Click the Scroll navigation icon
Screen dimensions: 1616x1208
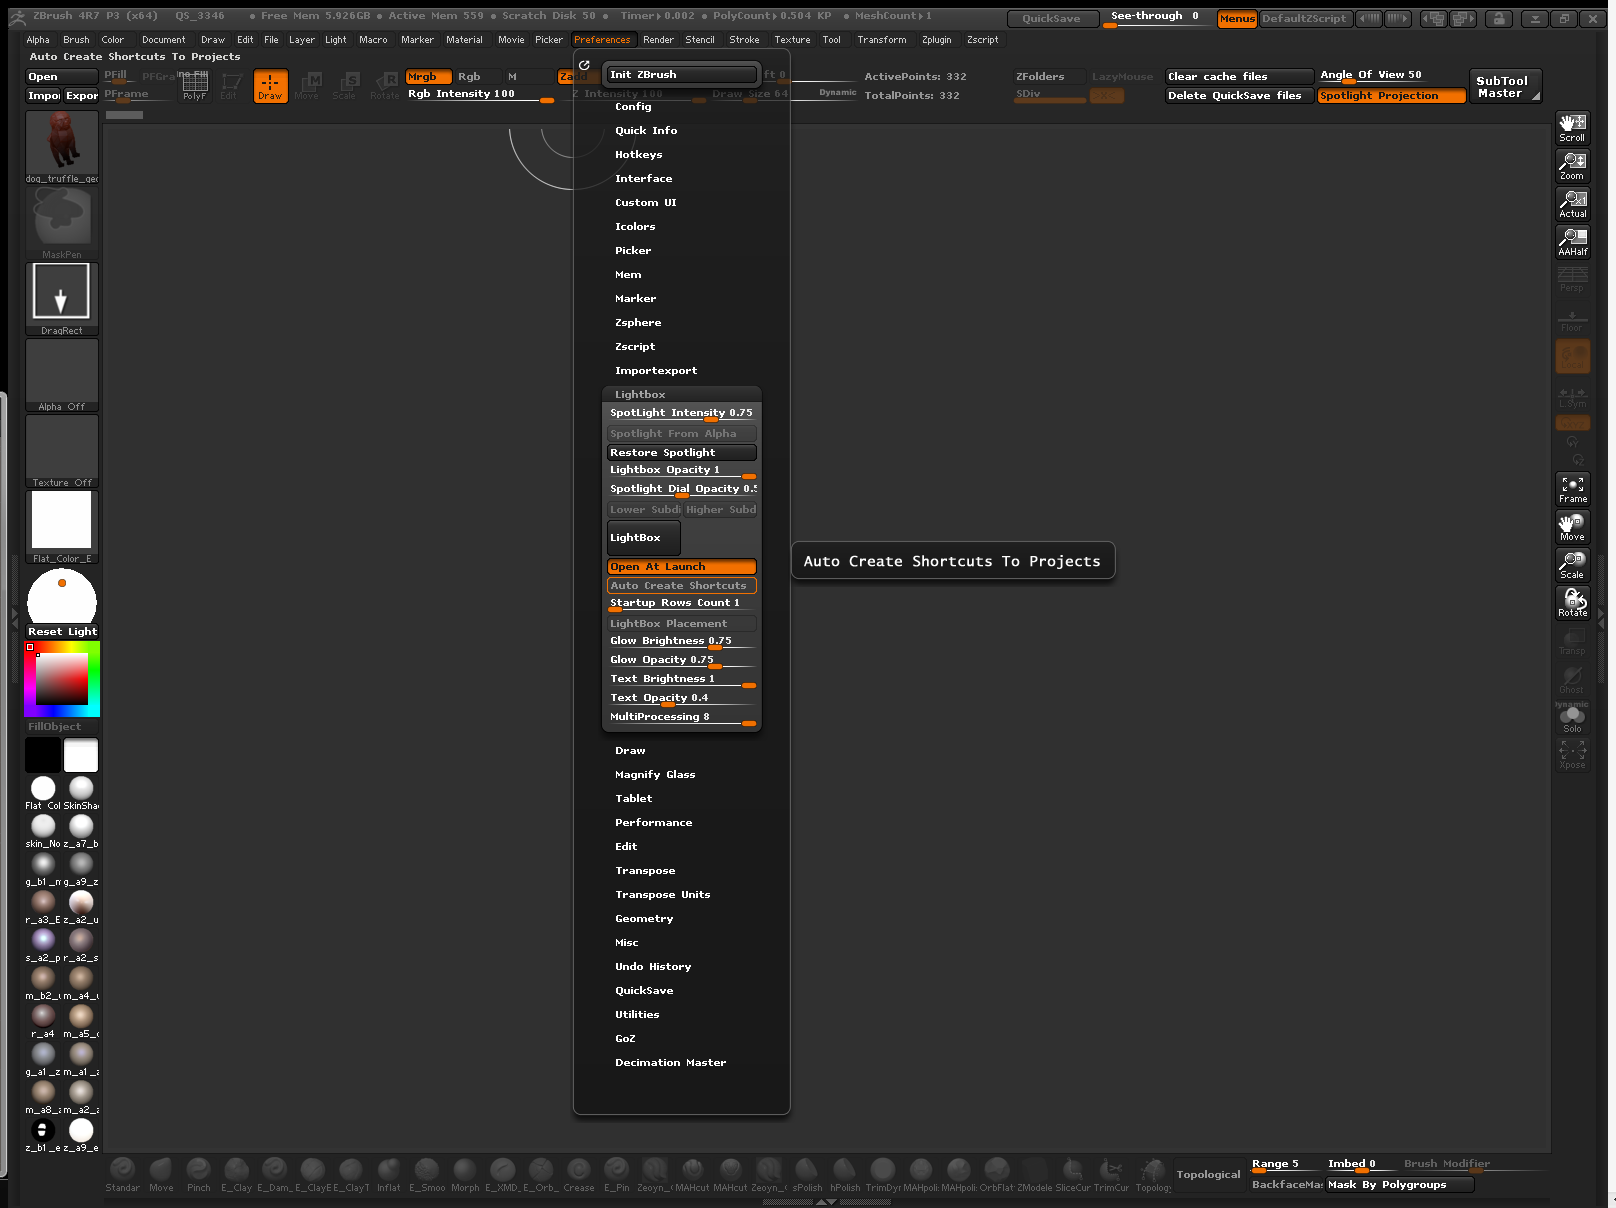pos(1572,128)
